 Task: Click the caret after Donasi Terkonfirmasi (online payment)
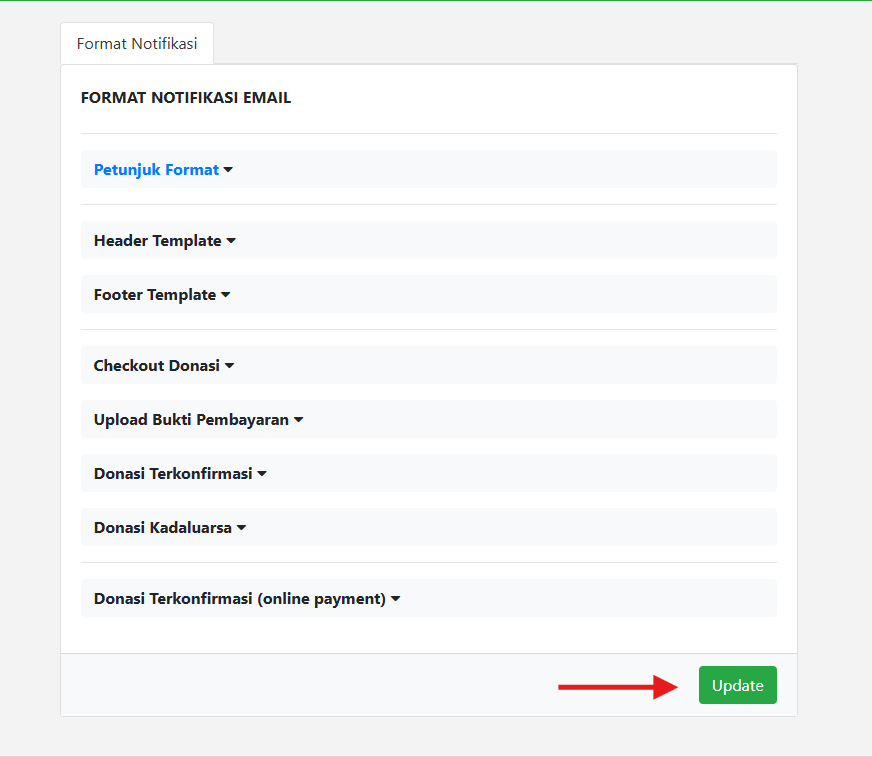coord(395,599)
